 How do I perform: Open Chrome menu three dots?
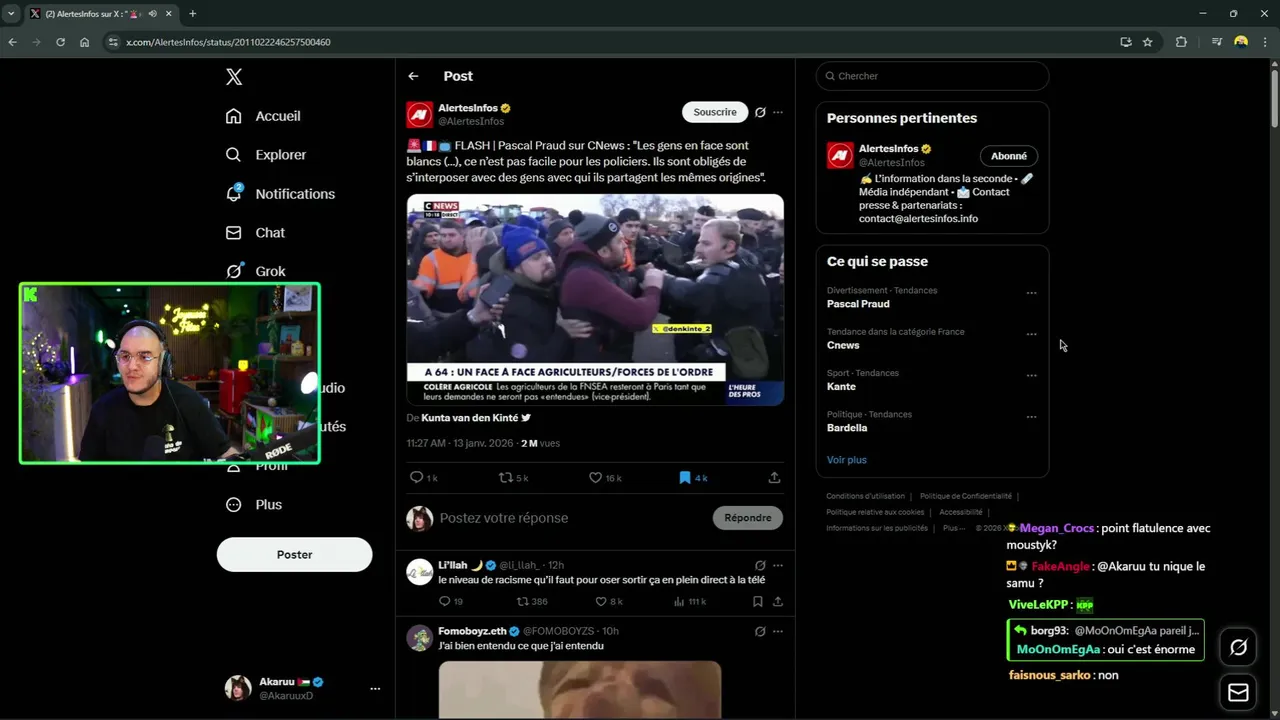click(1265, 42)
